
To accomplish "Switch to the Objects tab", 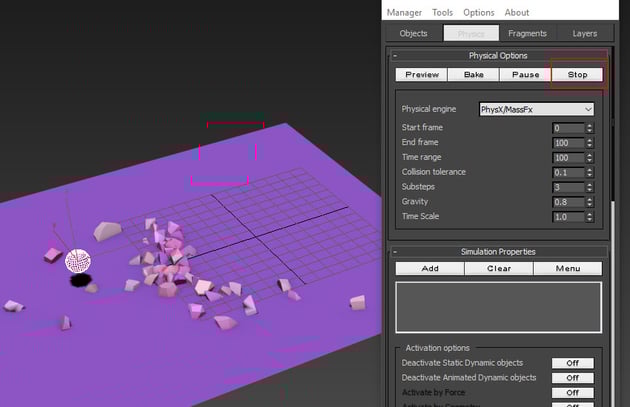I will pyautogui.click(x=413, y=33).
